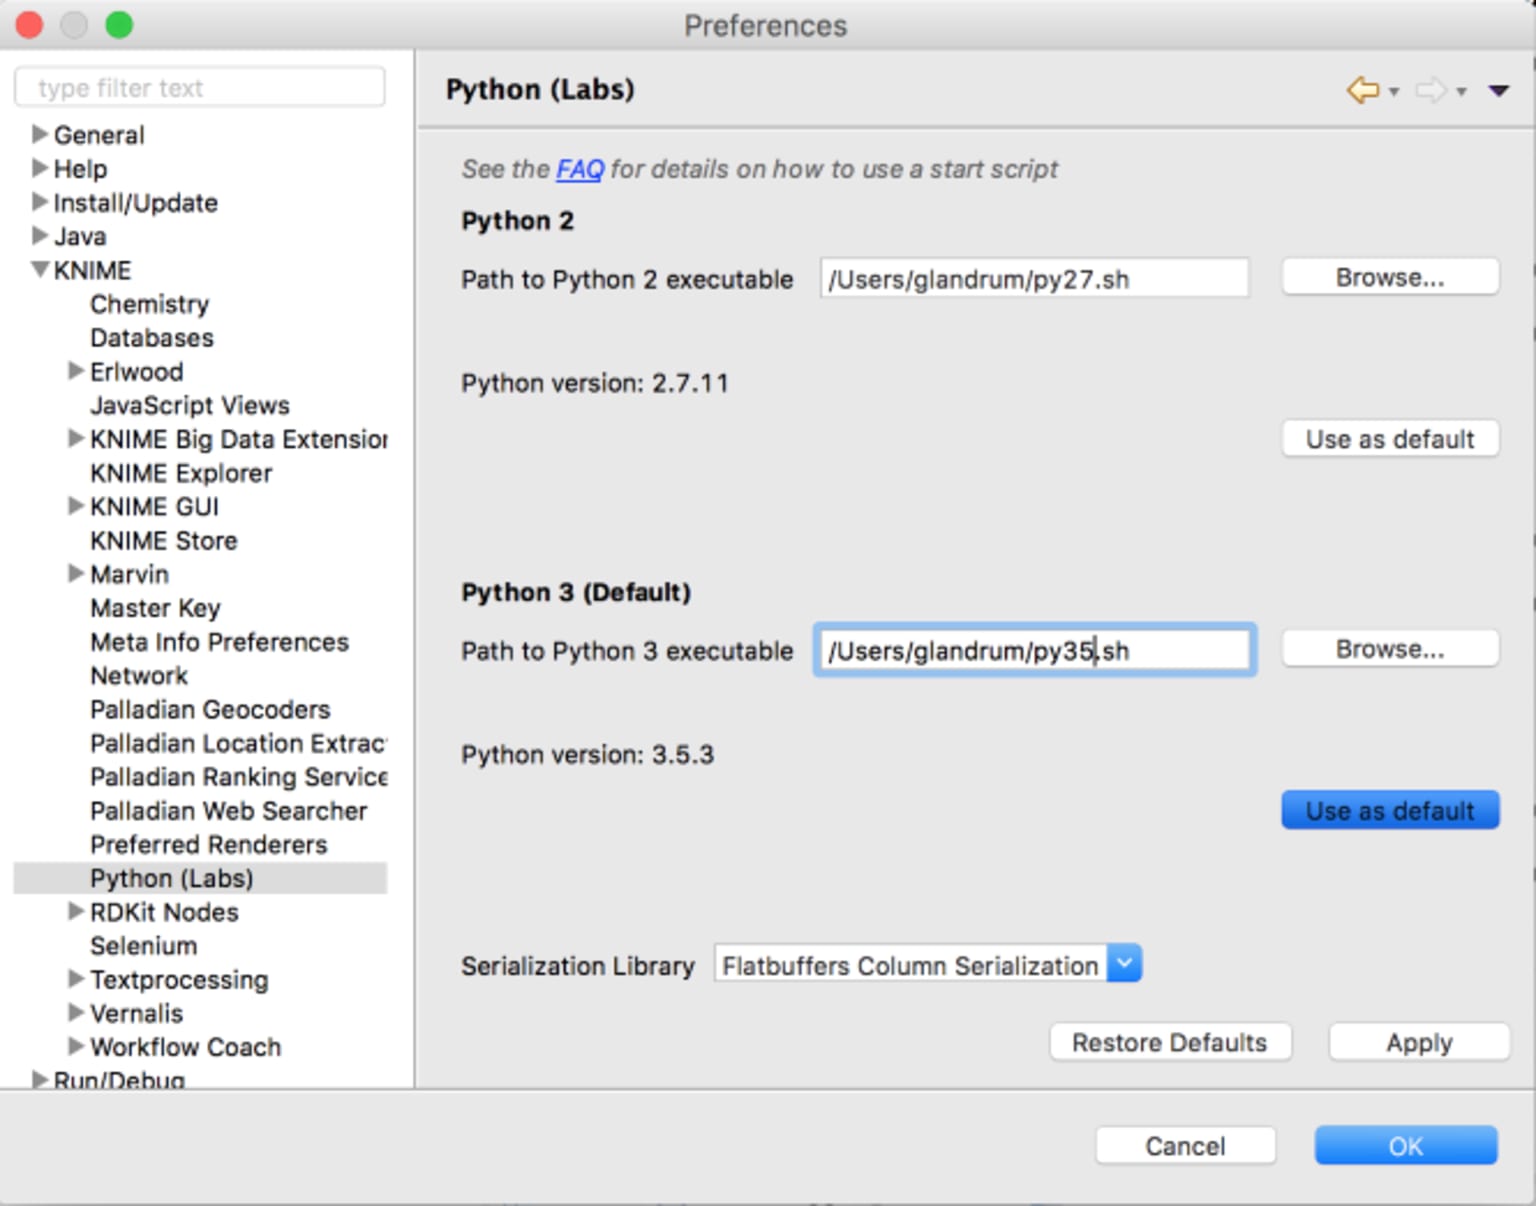
Task: Click the Python 2 executable path field
Action: point(1035,278)
